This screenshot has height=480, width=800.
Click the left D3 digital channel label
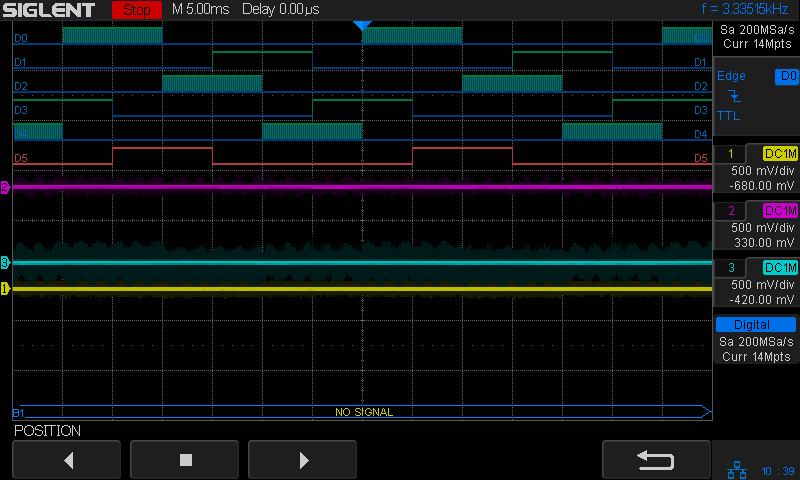(21, 110)
